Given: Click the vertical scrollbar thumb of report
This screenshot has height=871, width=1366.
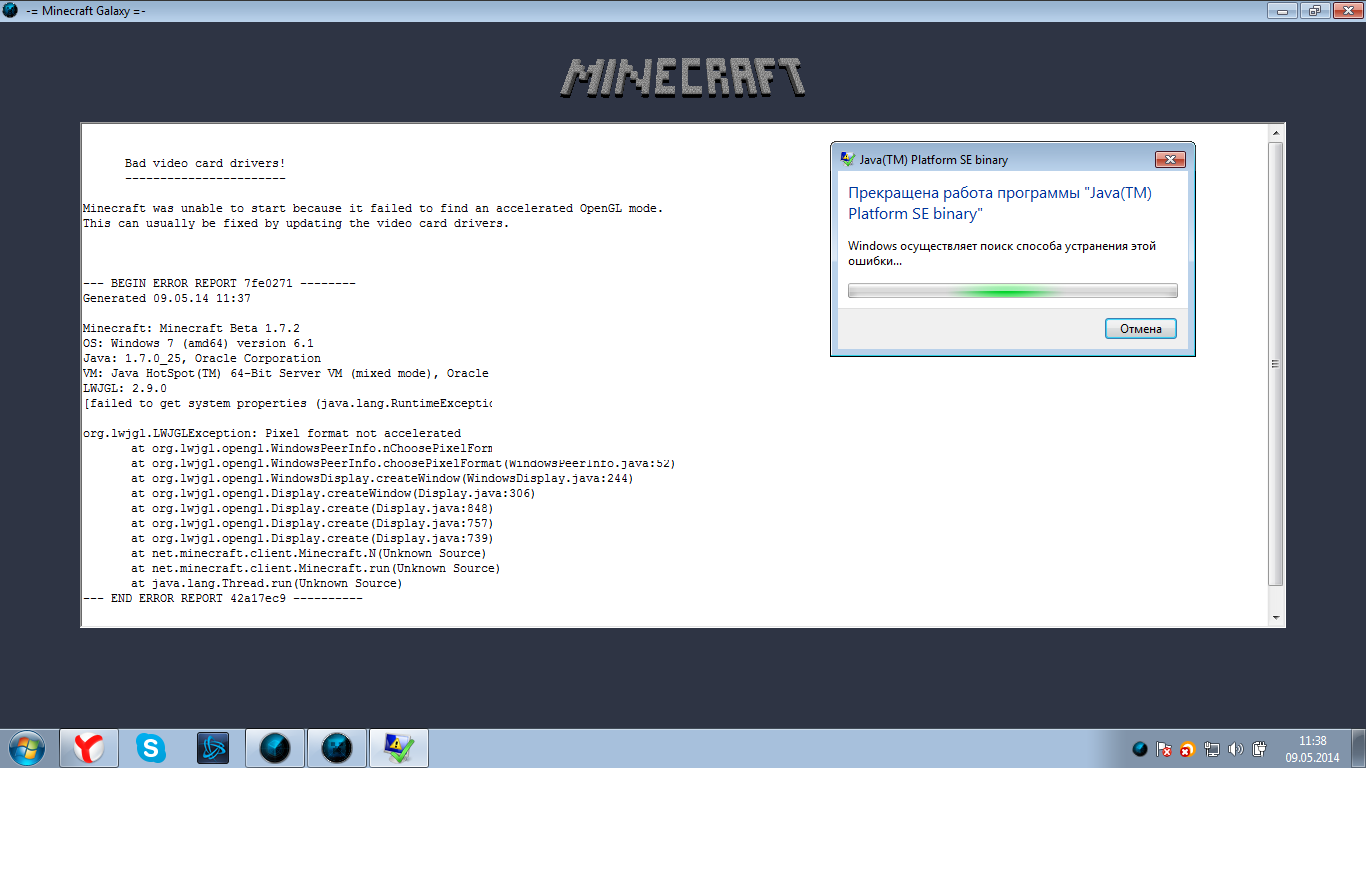Looking at the screenshot, I should (1275, 364).
